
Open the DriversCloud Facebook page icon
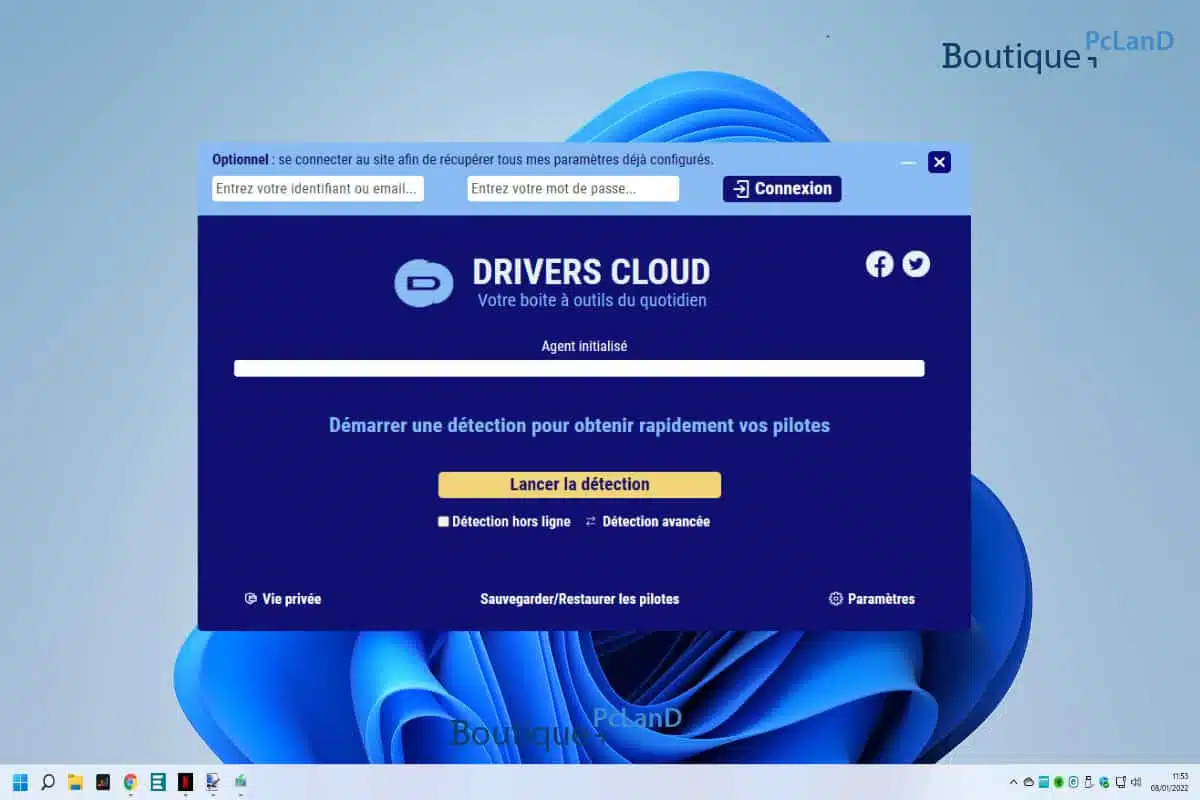point(879,264)
